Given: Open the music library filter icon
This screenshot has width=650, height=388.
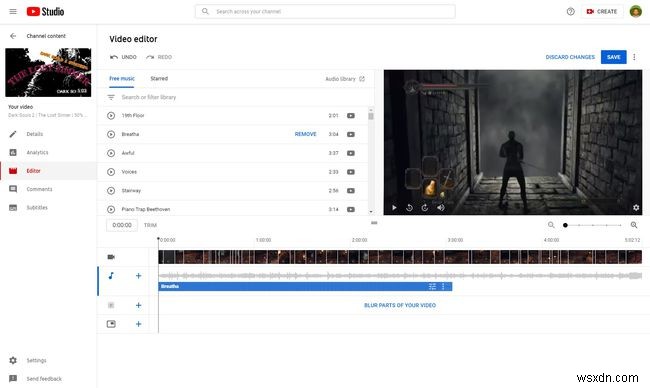Looking at the screenshot, I should [x=111, y=97].
